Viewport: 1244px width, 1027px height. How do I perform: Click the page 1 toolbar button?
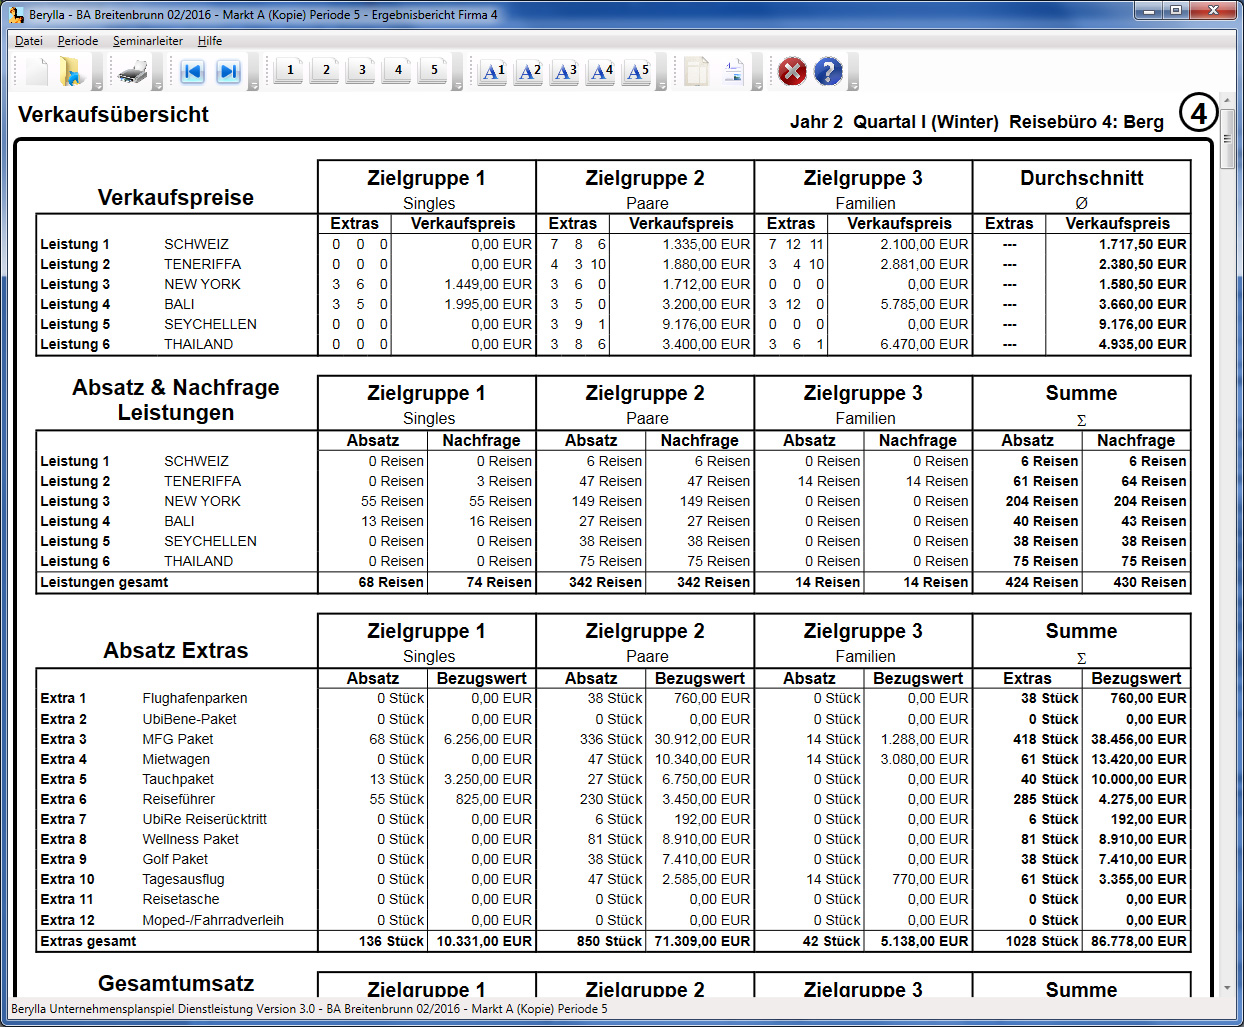[x=290, y=70]
